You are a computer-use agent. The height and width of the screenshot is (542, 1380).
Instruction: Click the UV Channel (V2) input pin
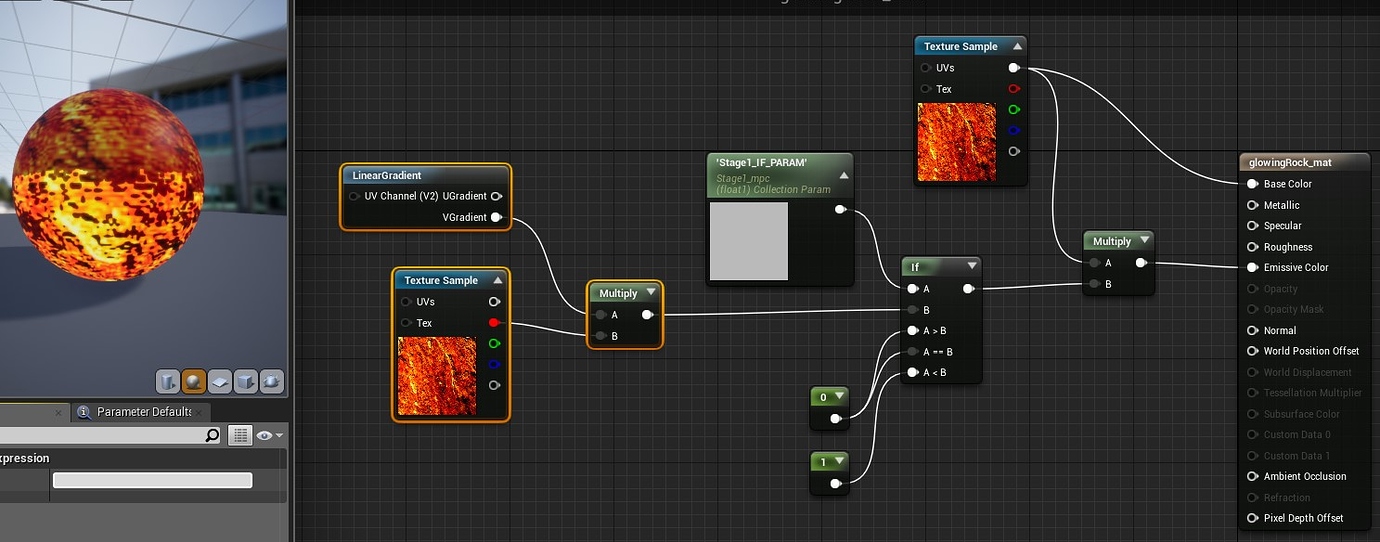point(354,196)
